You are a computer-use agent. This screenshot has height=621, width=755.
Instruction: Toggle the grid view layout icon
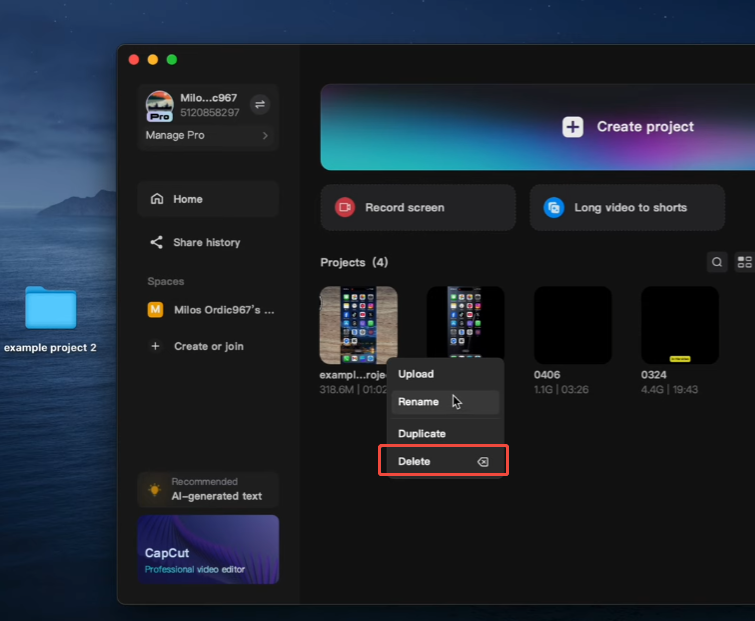point(745,262)
